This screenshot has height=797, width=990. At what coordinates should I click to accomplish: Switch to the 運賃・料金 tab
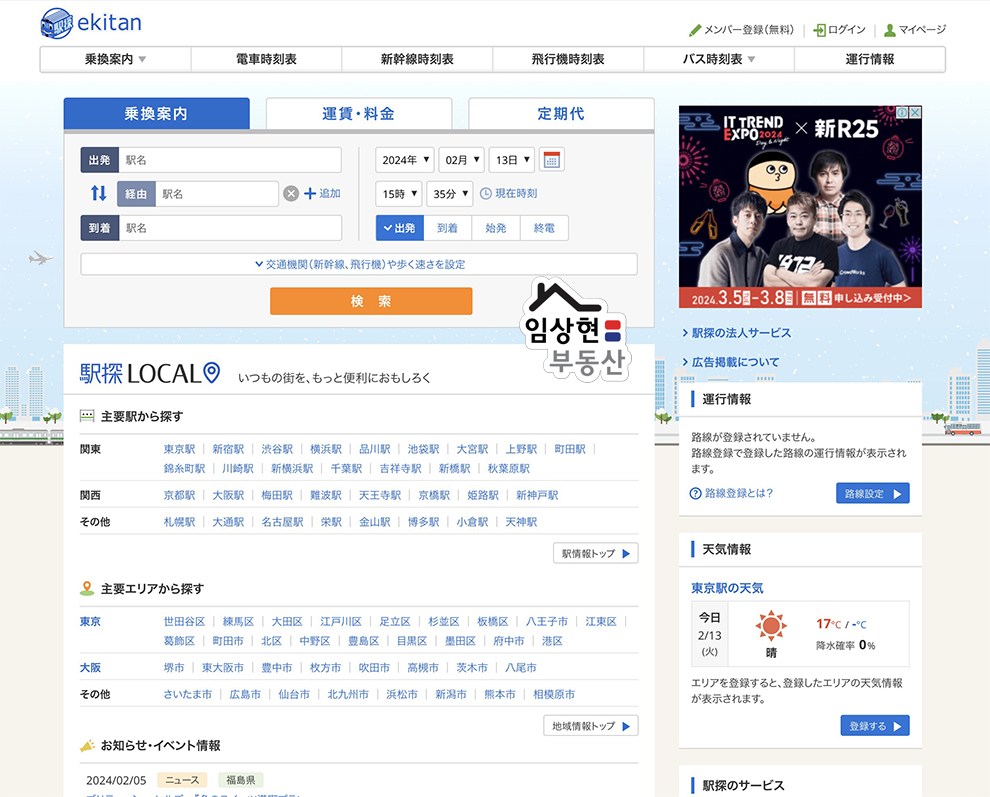click(x=359, y=114)
